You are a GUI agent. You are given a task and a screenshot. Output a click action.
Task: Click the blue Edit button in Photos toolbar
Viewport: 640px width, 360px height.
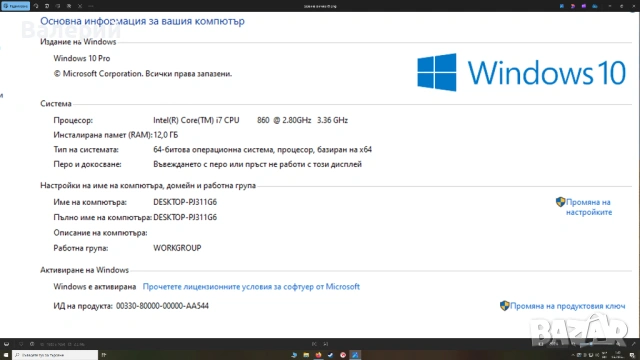coord(16,6)
